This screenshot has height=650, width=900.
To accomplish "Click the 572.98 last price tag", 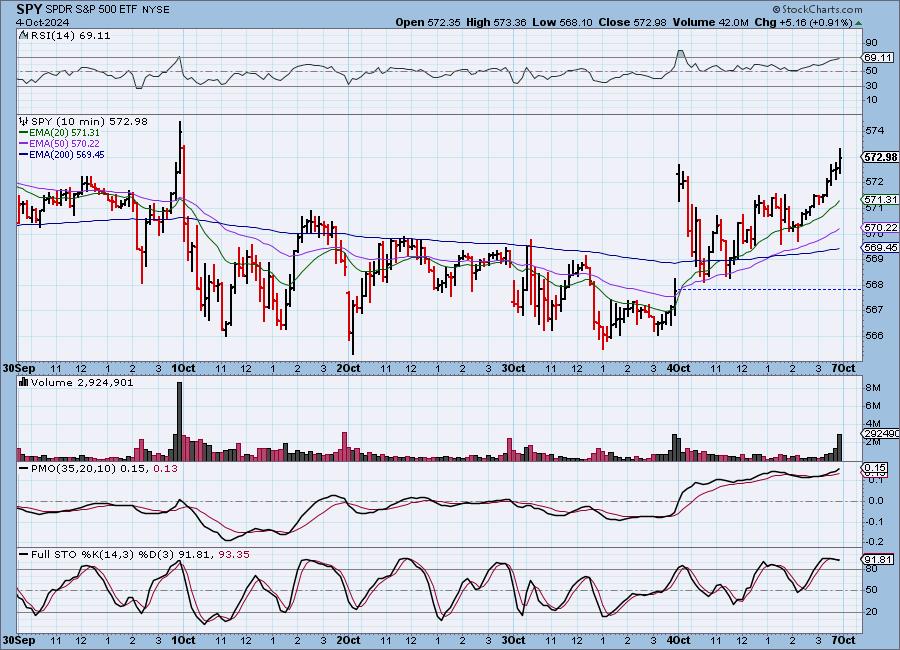I will click(880, 157).
